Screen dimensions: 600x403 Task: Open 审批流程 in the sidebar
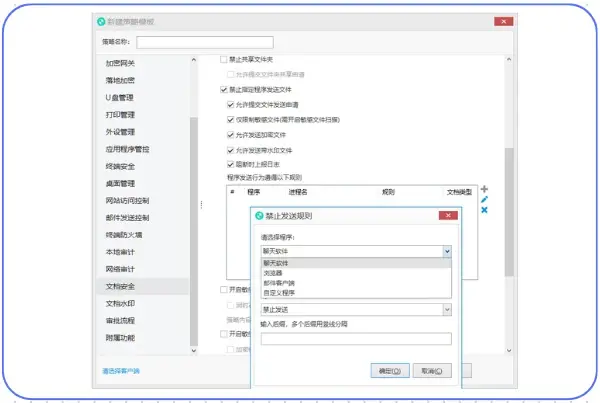120,321
